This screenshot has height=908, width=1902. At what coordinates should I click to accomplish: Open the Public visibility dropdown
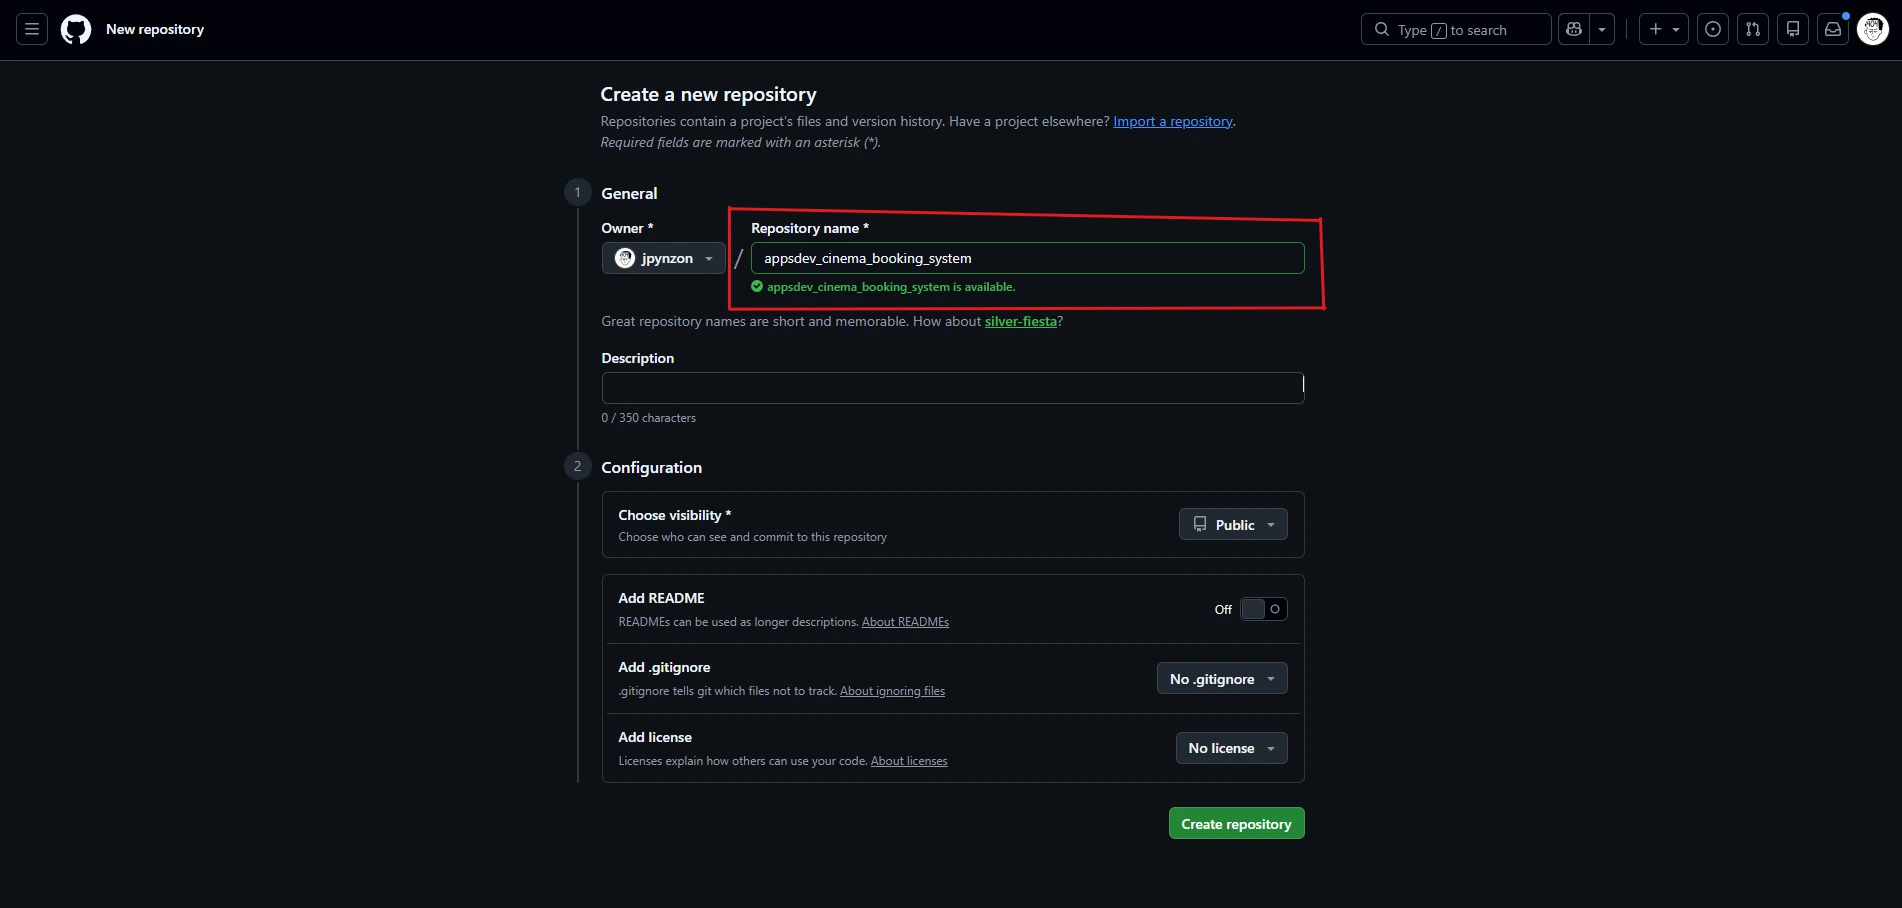pyautogui.click(x=1233, y=525)
